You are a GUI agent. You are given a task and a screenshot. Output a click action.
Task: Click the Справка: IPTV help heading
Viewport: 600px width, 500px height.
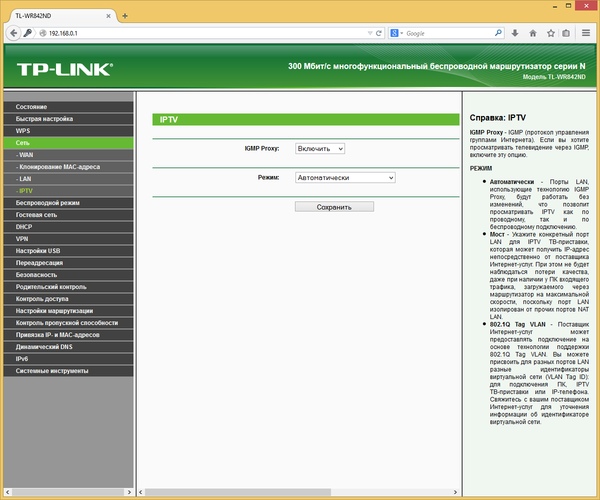pos(497,118)
